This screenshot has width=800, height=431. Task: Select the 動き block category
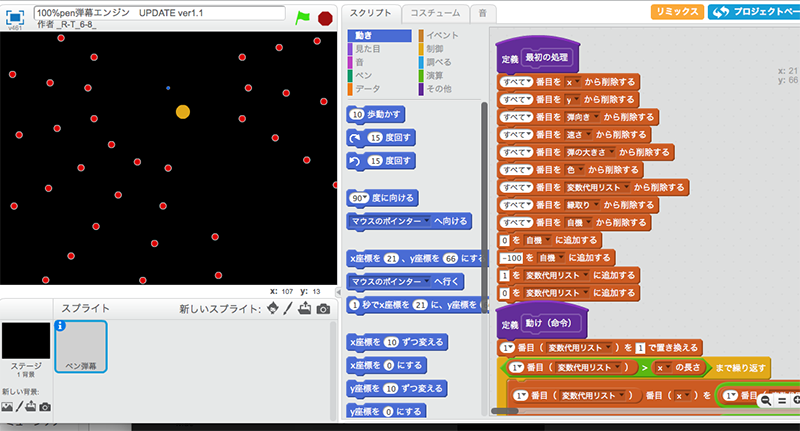tap(380, 35)
